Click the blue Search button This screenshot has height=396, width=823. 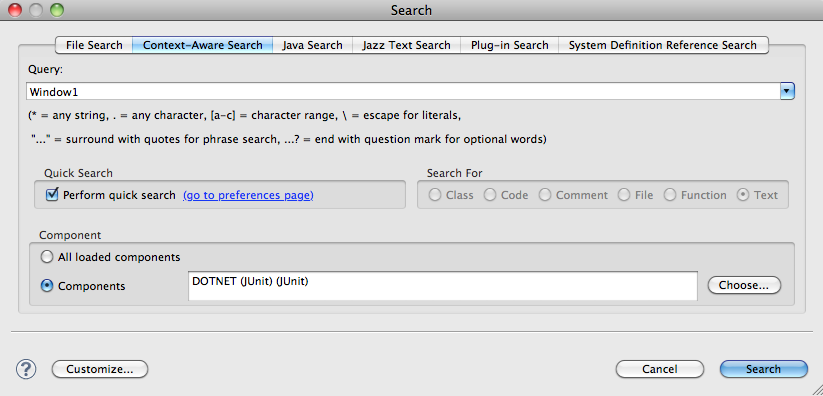763,369
